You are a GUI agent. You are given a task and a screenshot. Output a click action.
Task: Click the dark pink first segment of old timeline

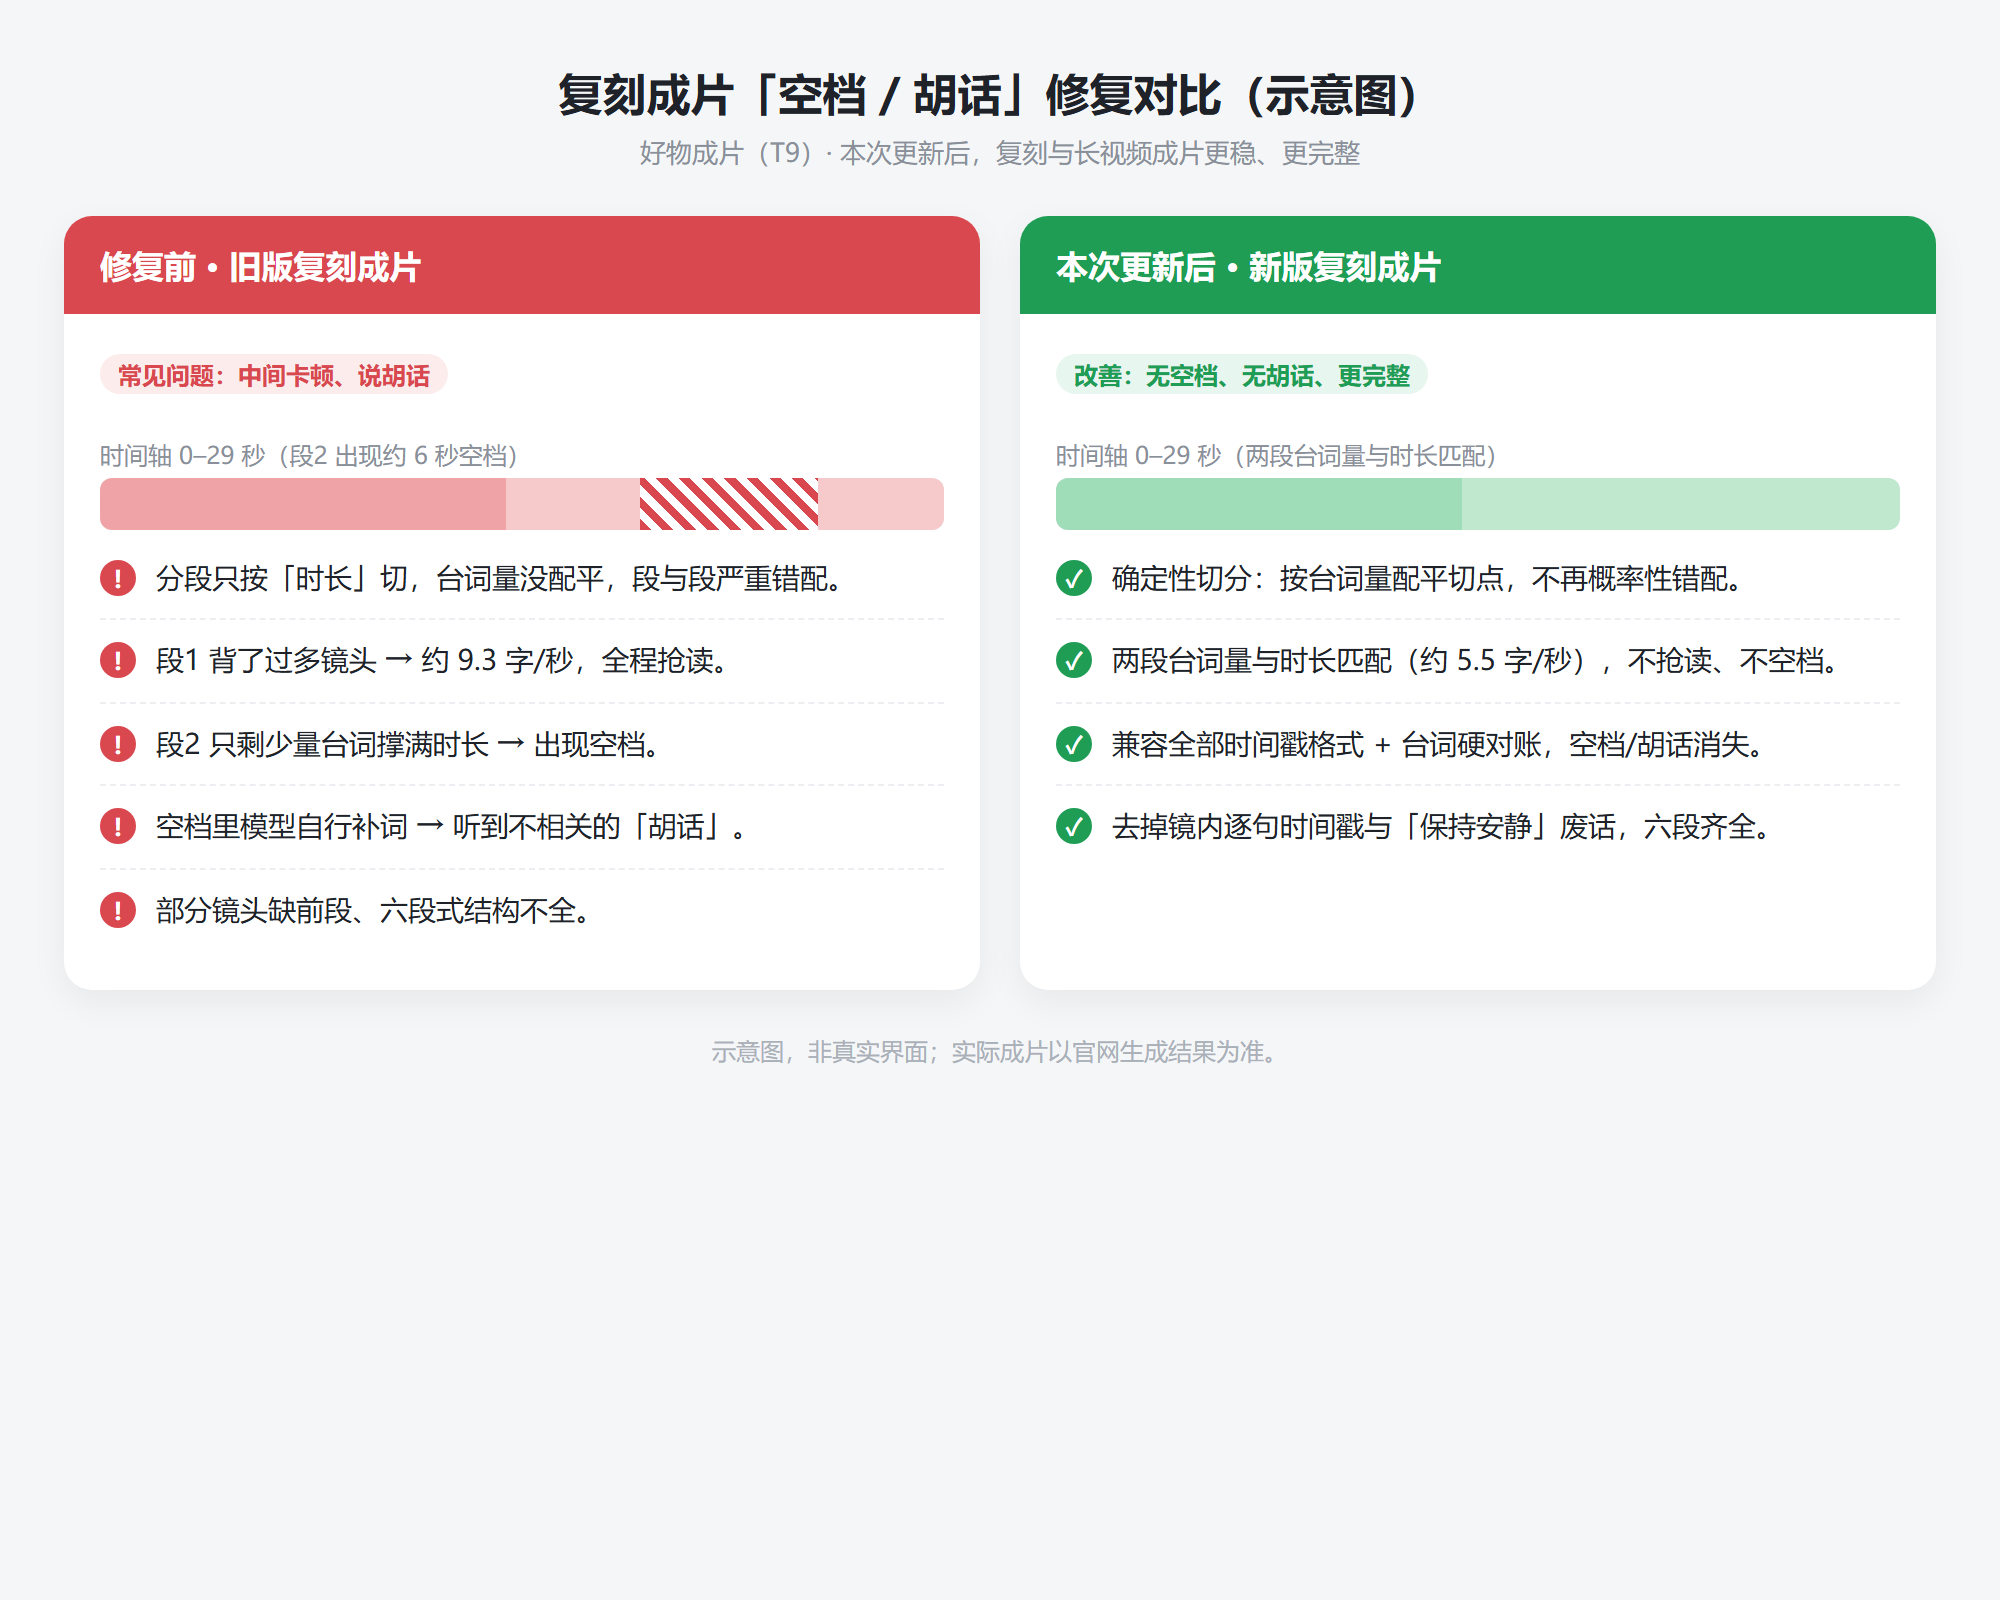(x=303, y=504)
